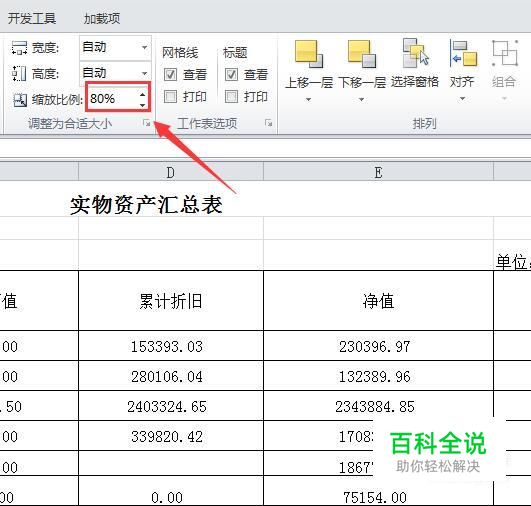Image resolution: width=531 pixels, height=506 pixels.
Task: Select the 累计折旧 header cell
Action: point(171,301)
